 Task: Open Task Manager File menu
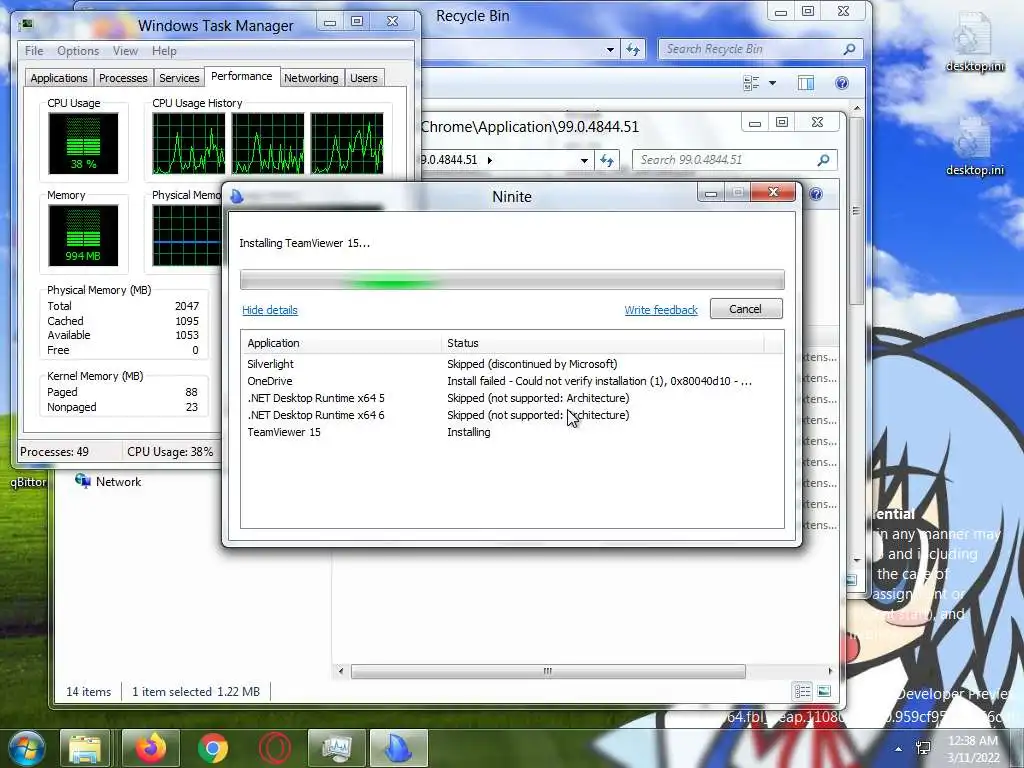34,51
